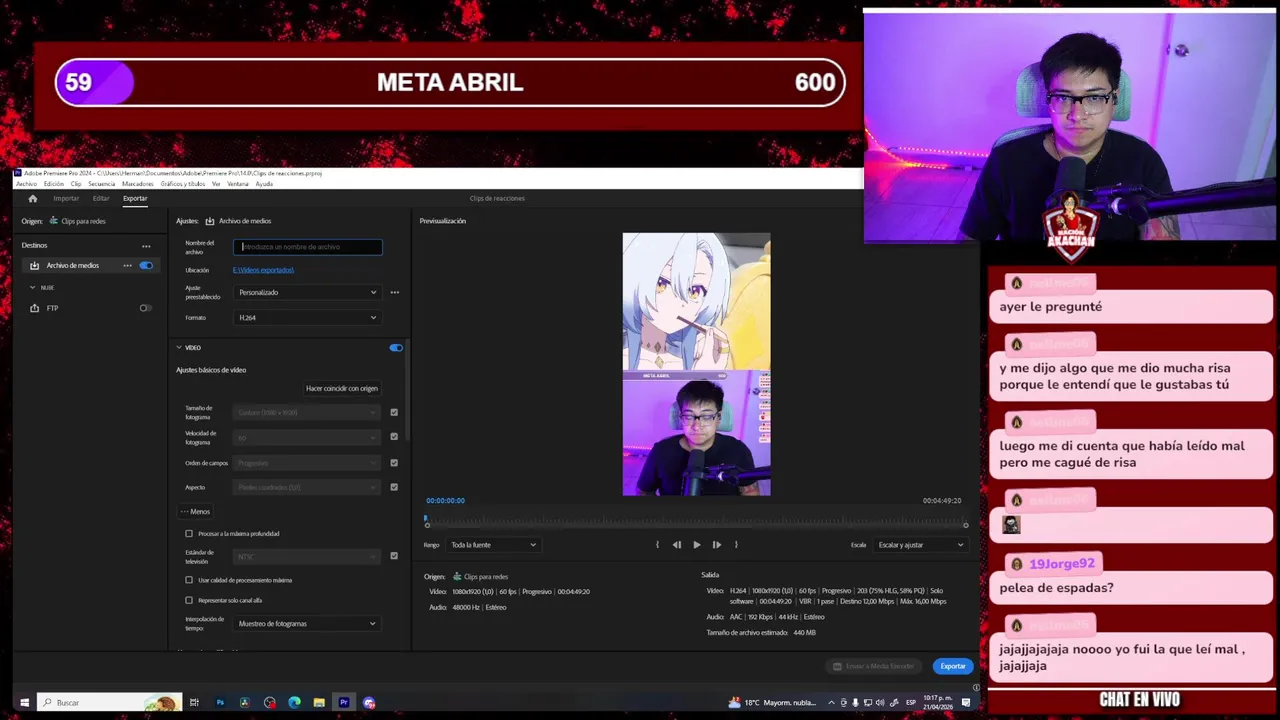
Task: Play the export preview
Action: (697, 545)
